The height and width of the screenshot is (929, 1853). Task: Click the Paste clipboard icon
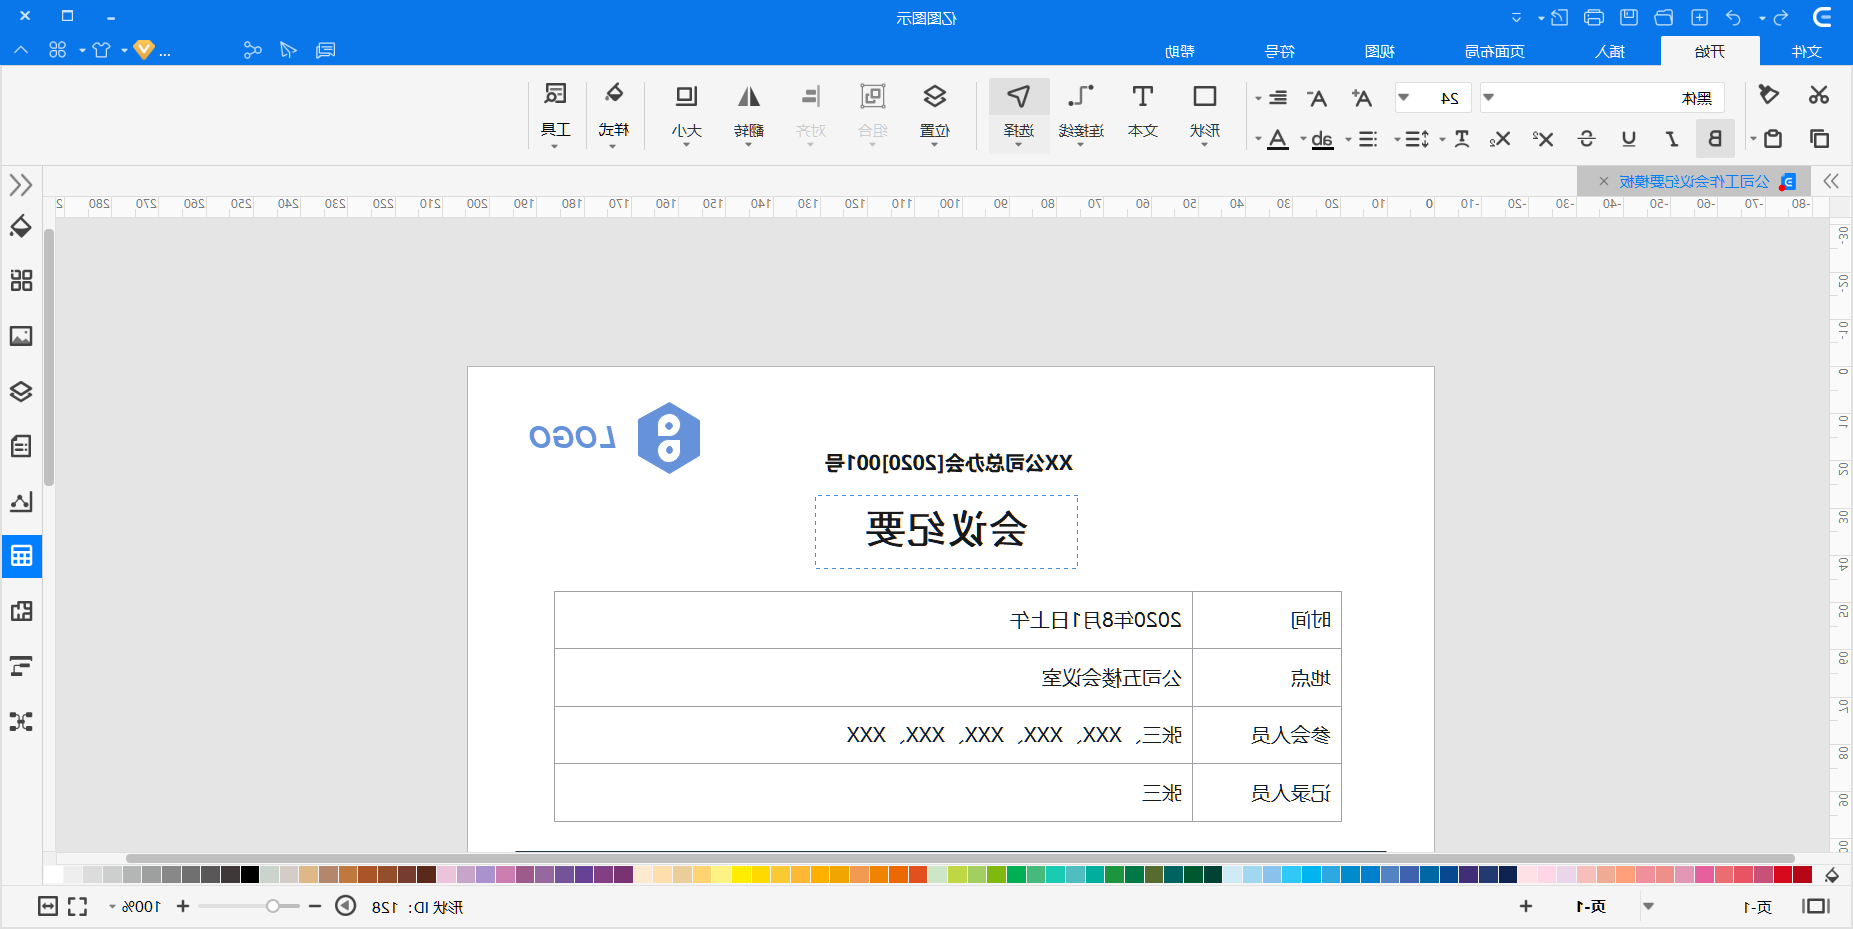(x=1773, y=138)
